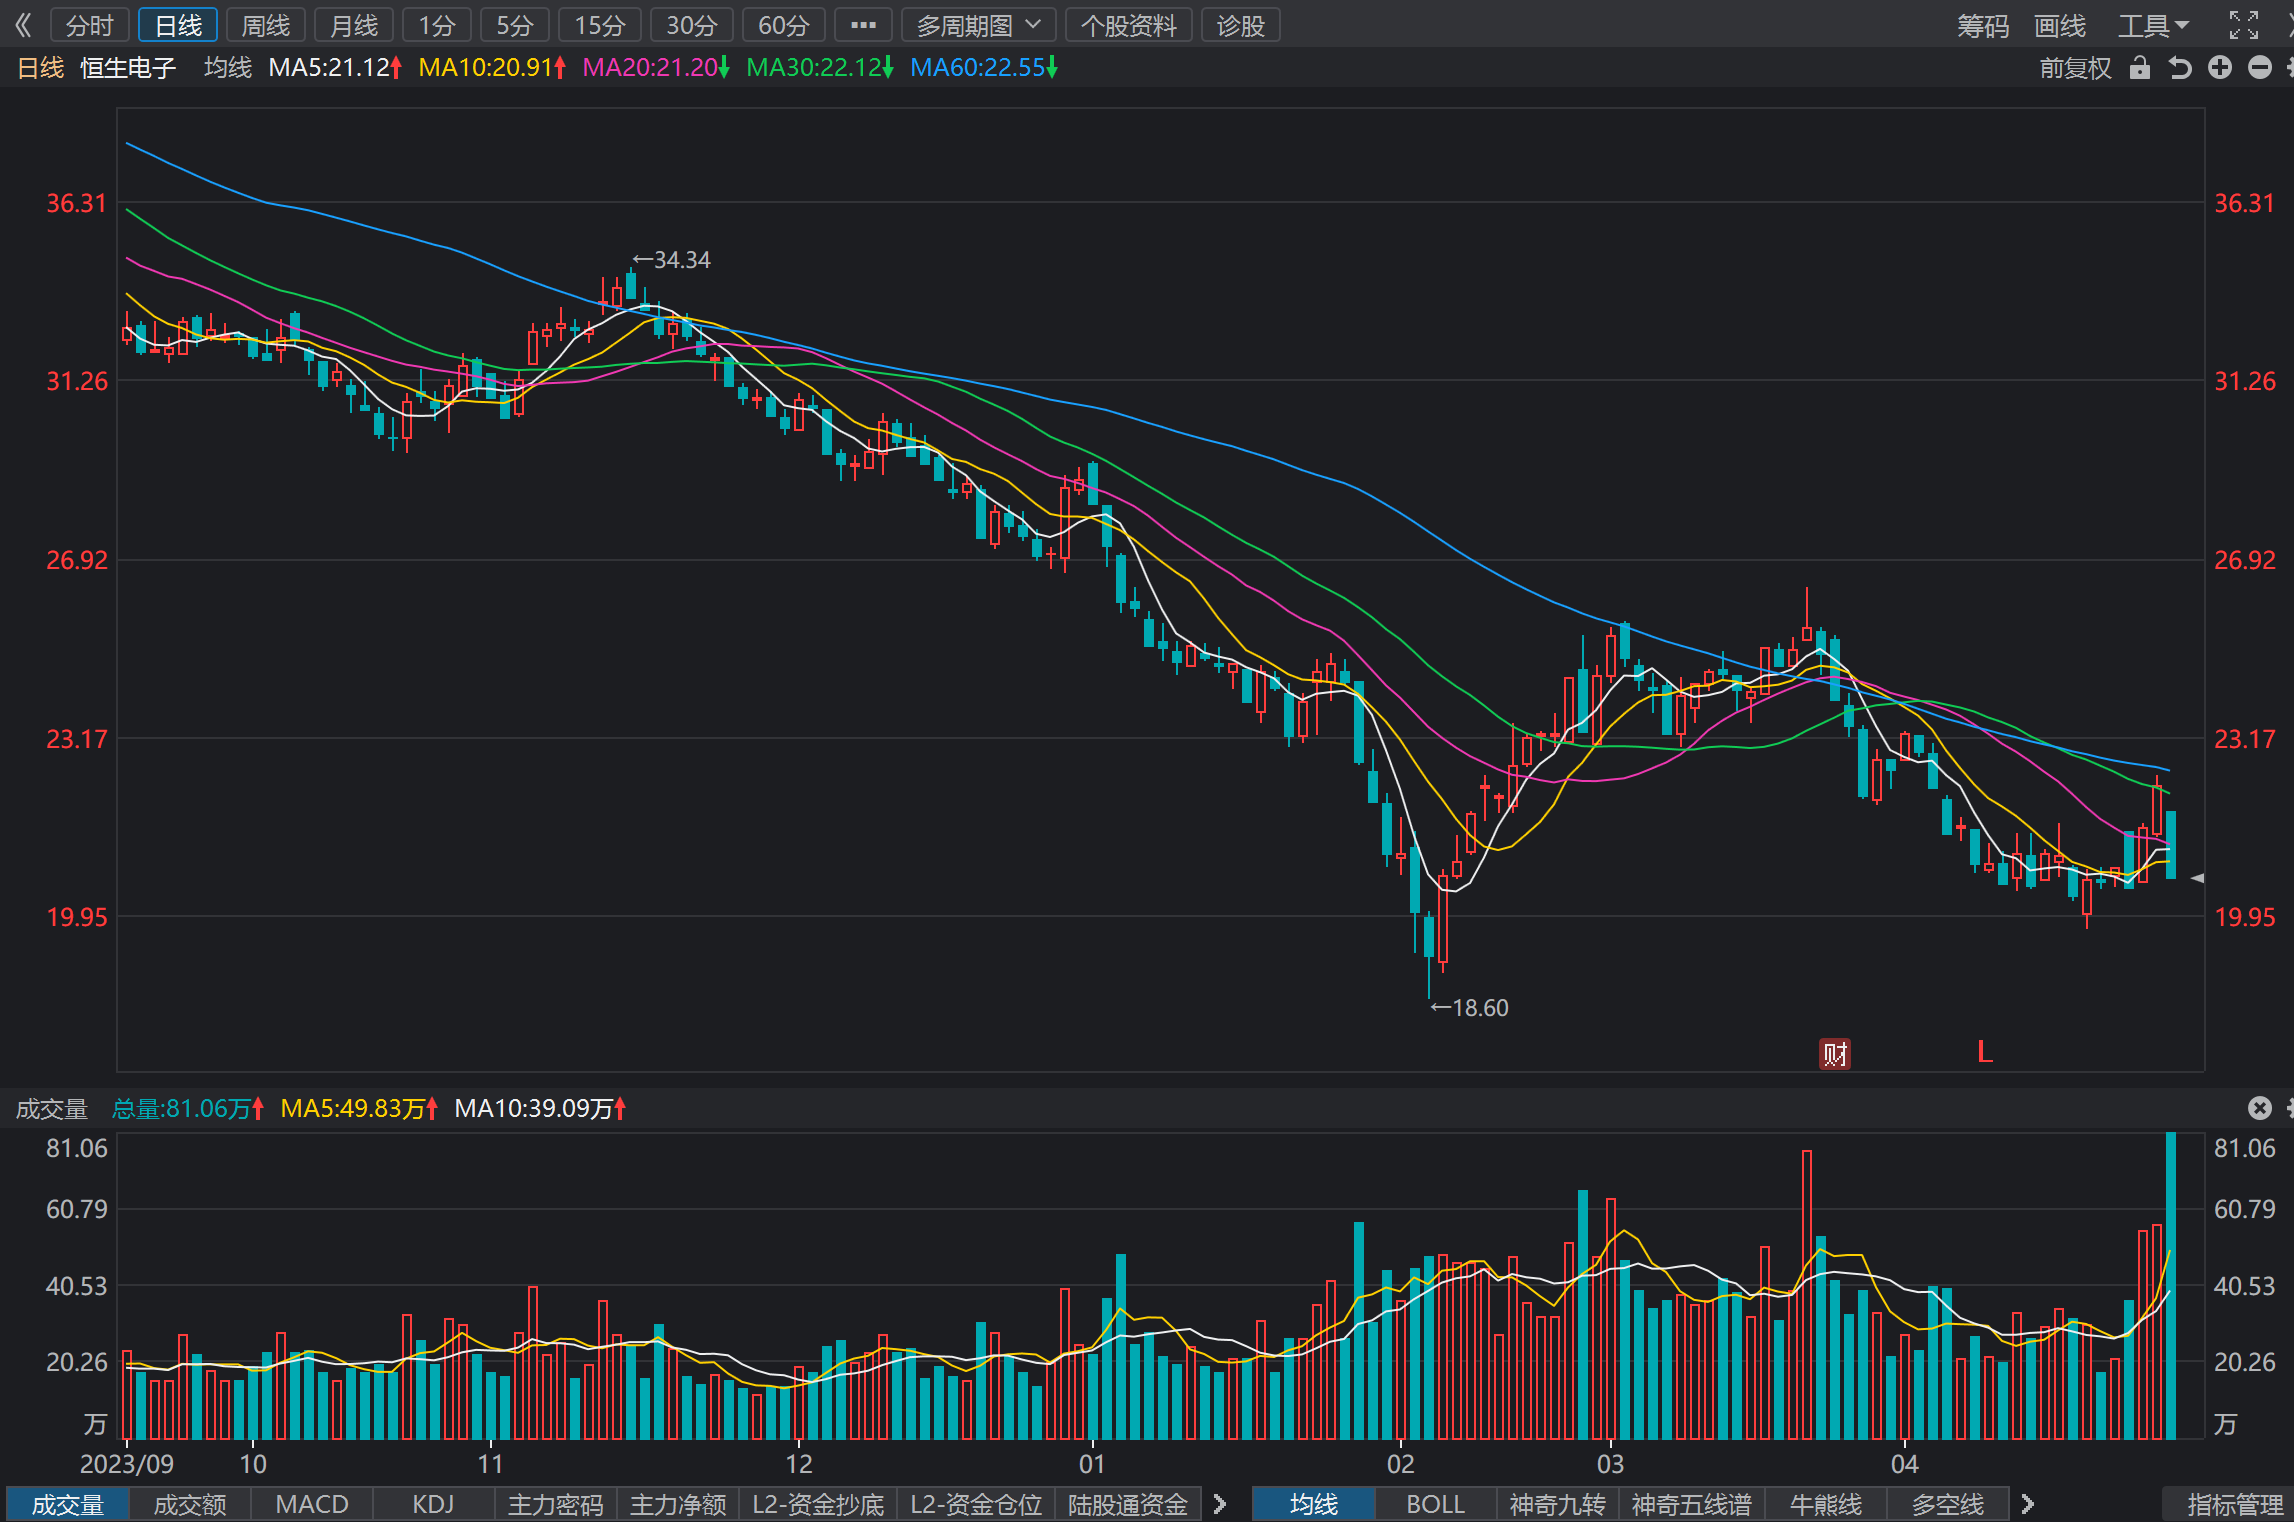Select the 1分 timeframe
2294x1522 pixels.
point(437,25)
